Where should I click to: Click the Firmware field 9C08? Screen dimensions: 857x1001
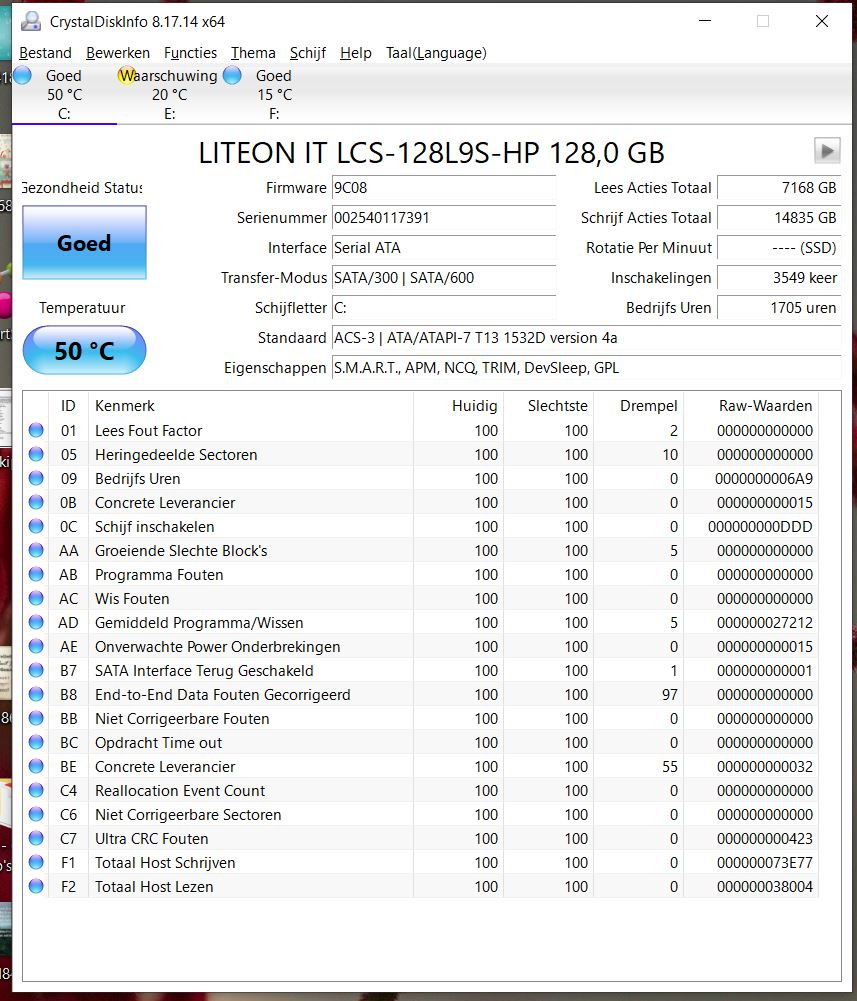coord(444,188)
